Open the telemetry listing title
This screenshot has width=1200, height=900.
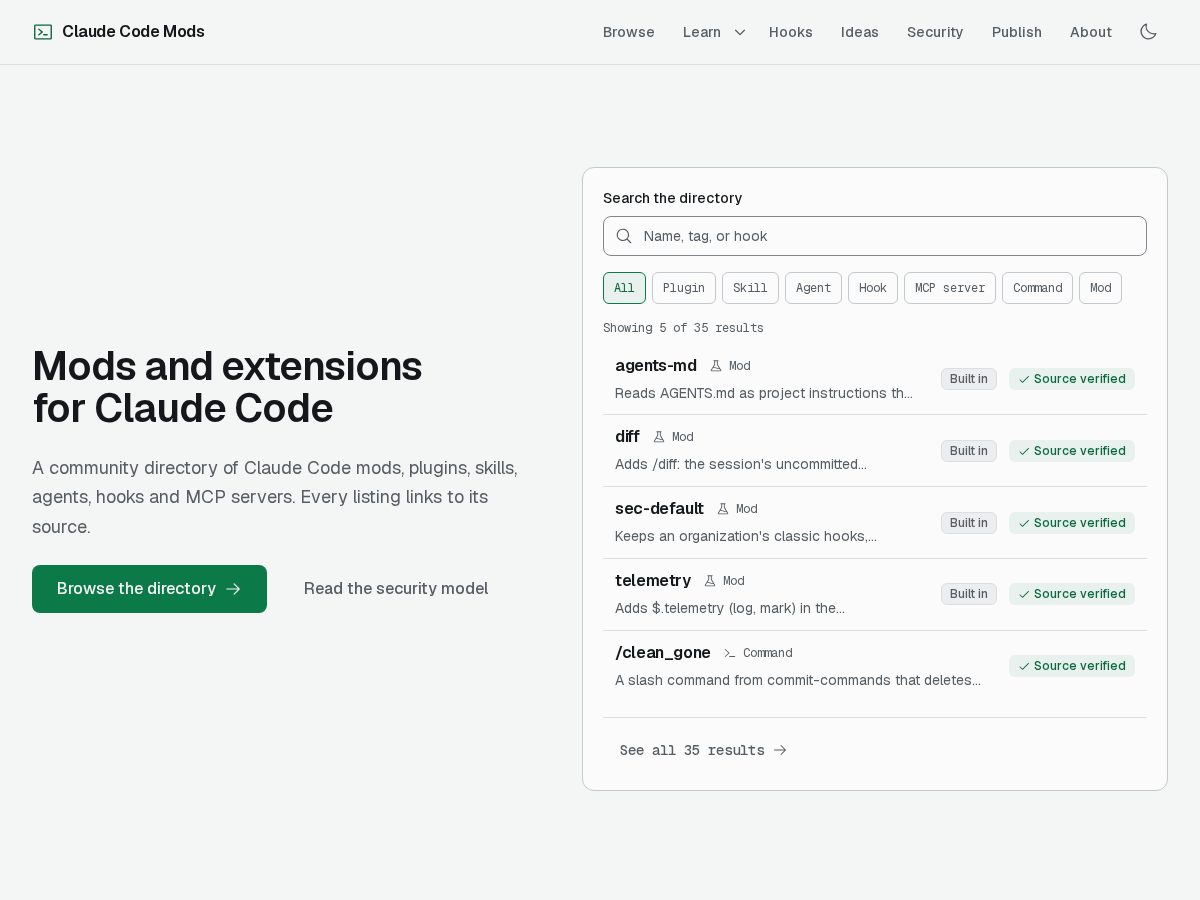(x=653, y=581)
